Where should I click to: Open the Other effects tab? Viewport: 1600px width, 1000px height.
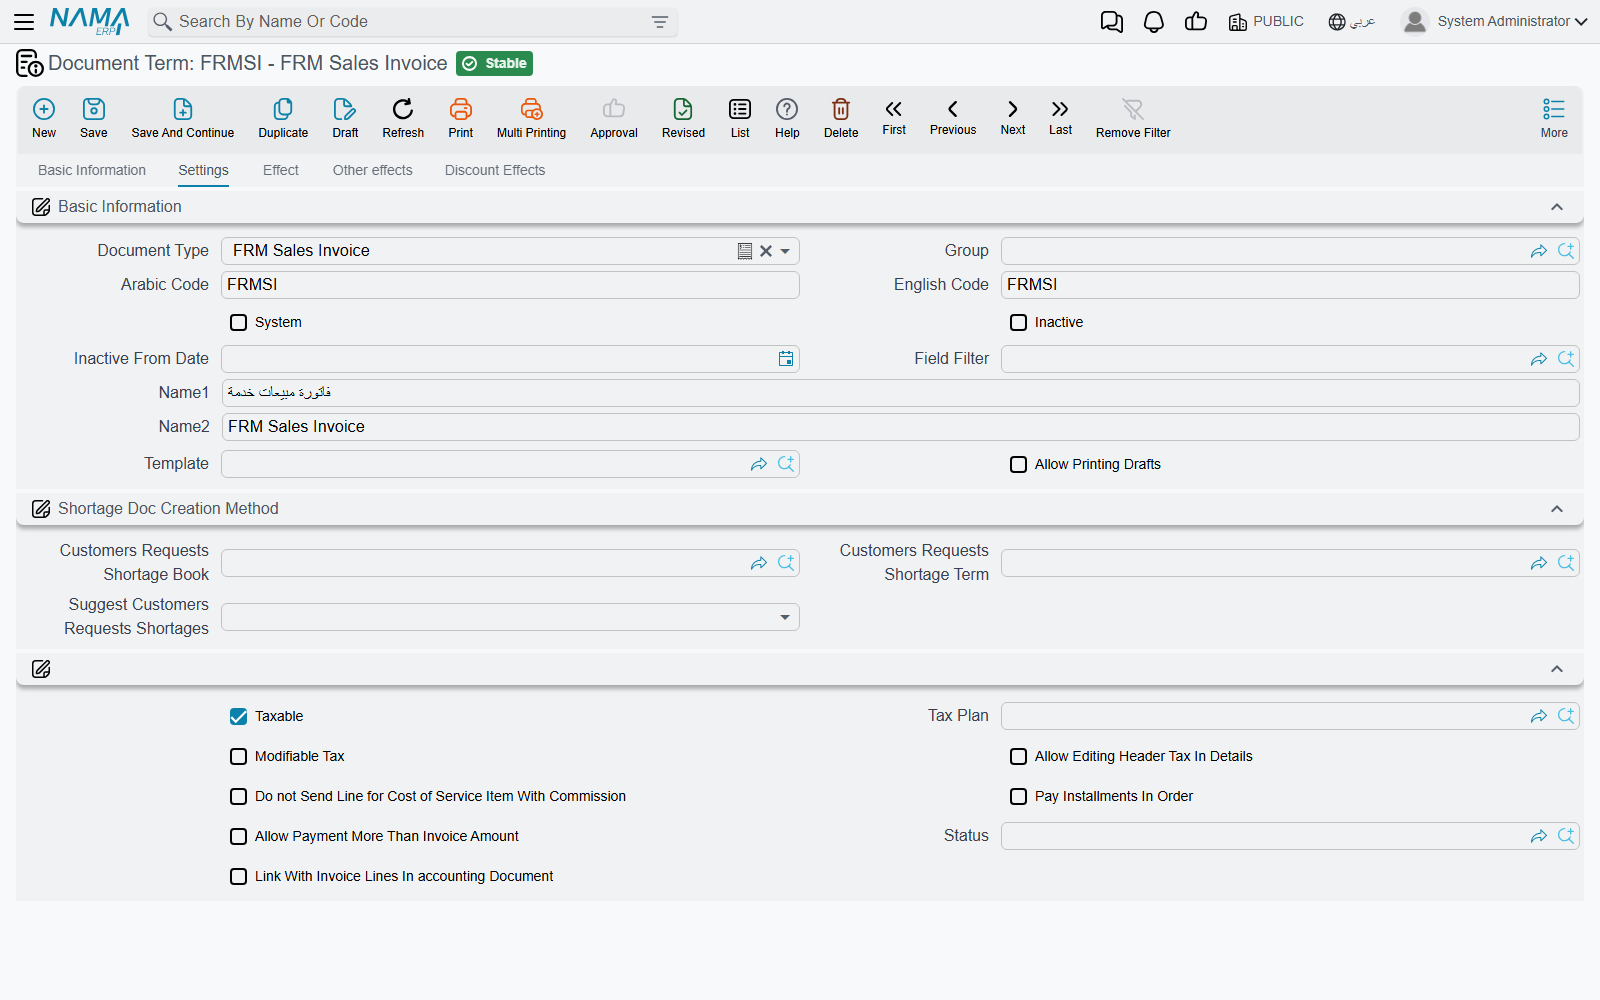pyautogui.click(x=373, y=170)
